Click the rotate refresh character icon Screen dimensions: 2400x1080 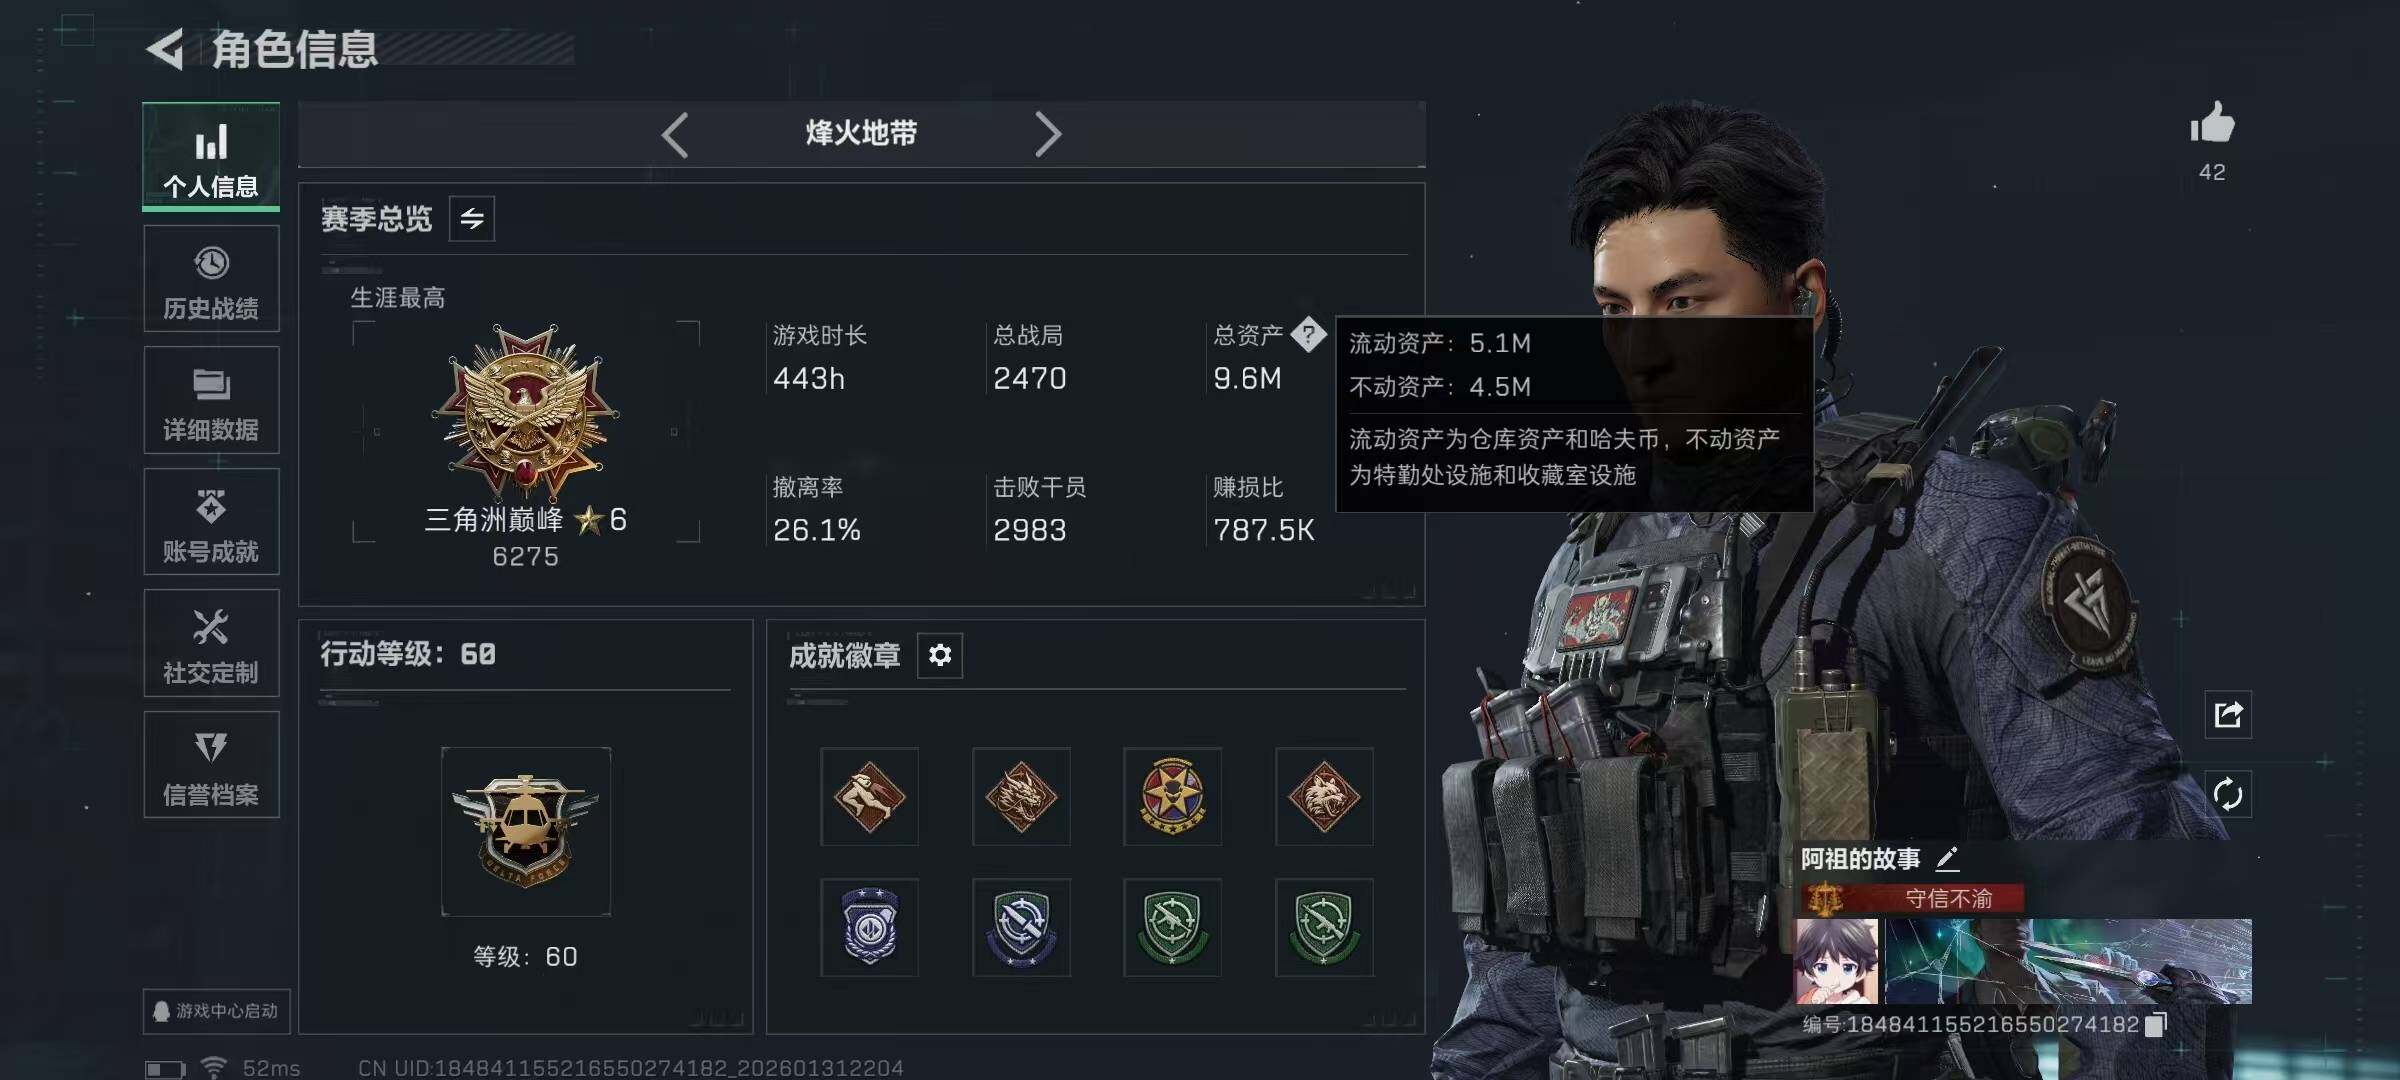click(x=2228, y=795)
